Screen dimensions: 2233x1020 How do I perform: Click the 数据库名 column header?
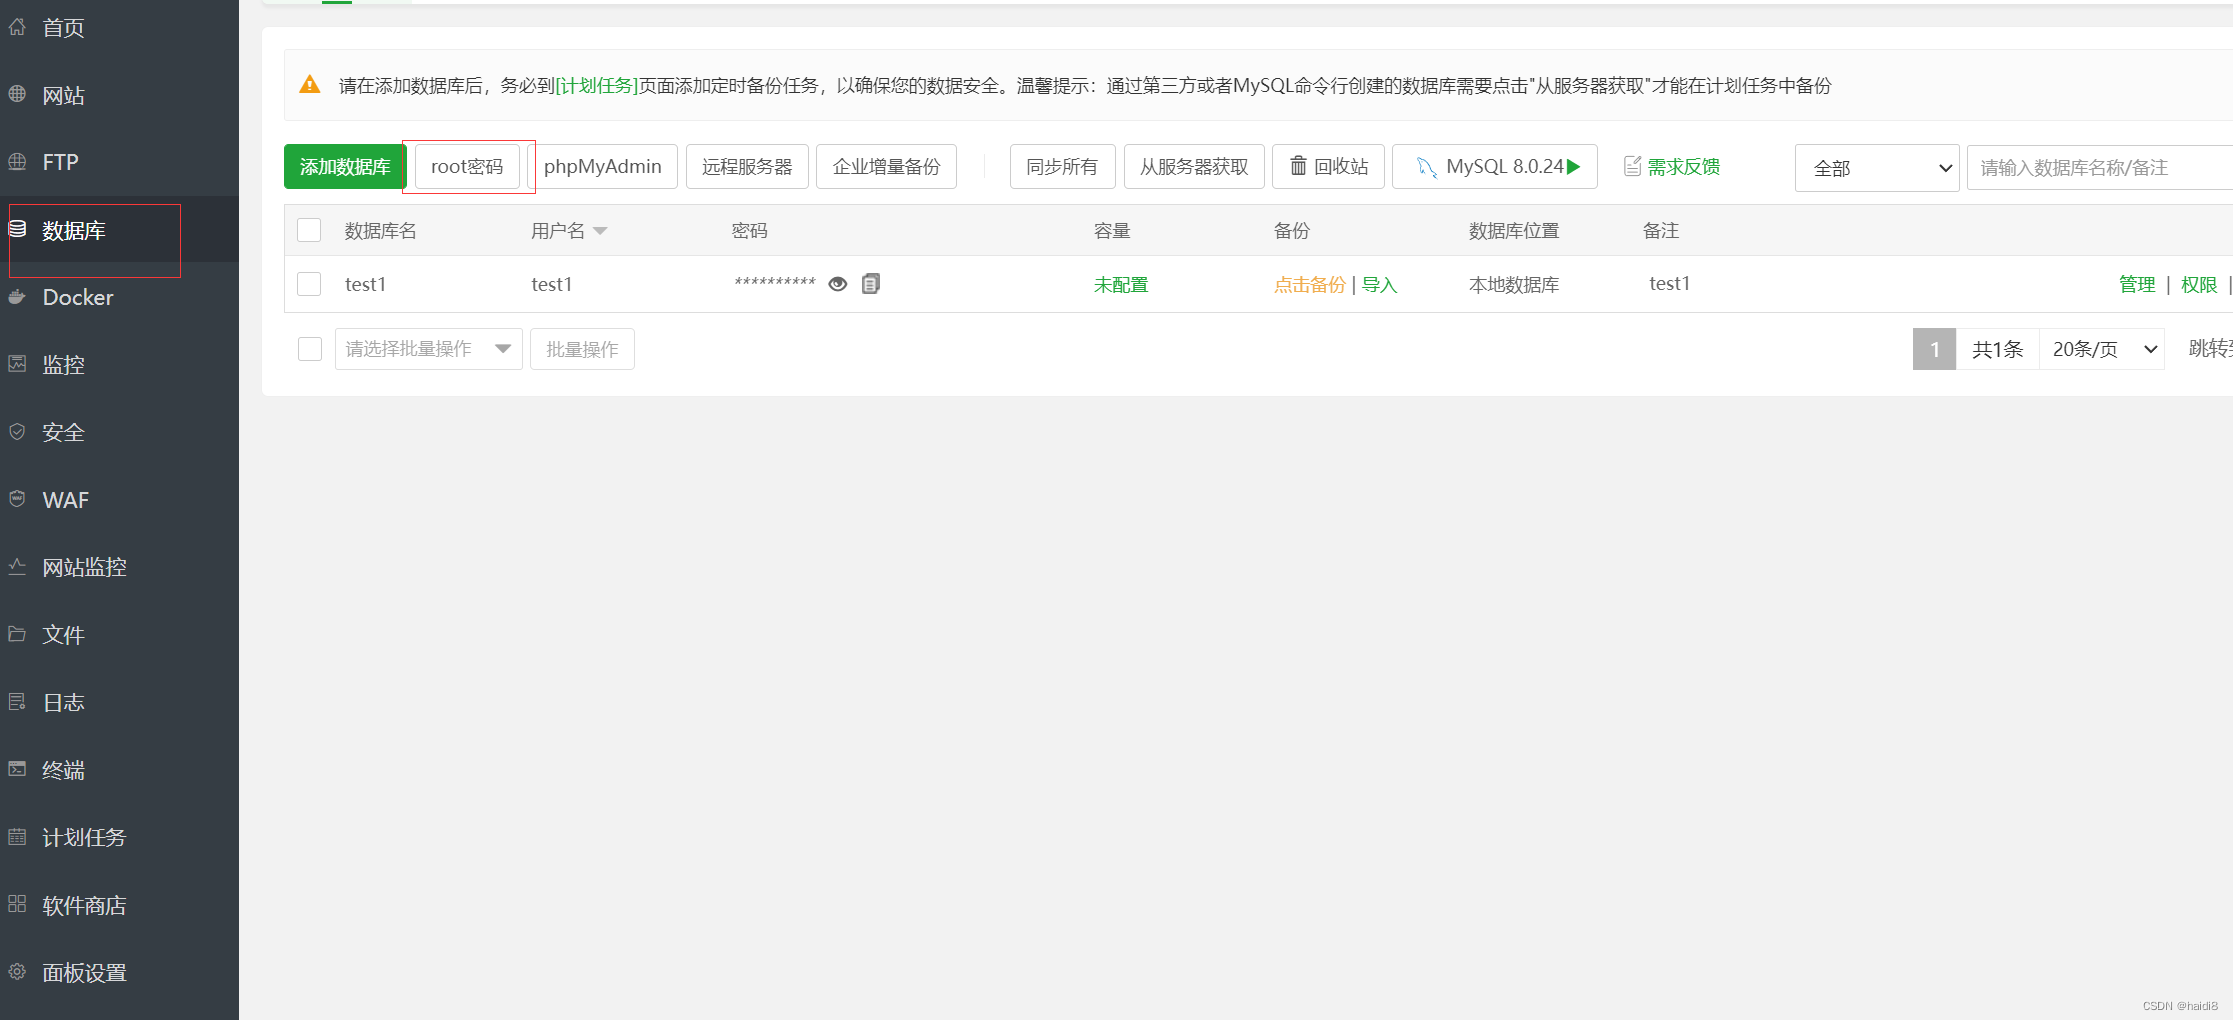381,231
